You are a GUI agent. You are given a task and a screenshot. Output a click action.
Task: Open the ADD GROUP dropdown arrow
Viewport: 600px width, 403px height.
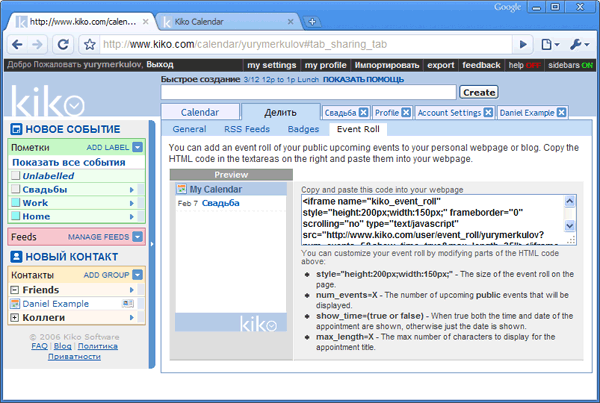[x=137, y=274]
